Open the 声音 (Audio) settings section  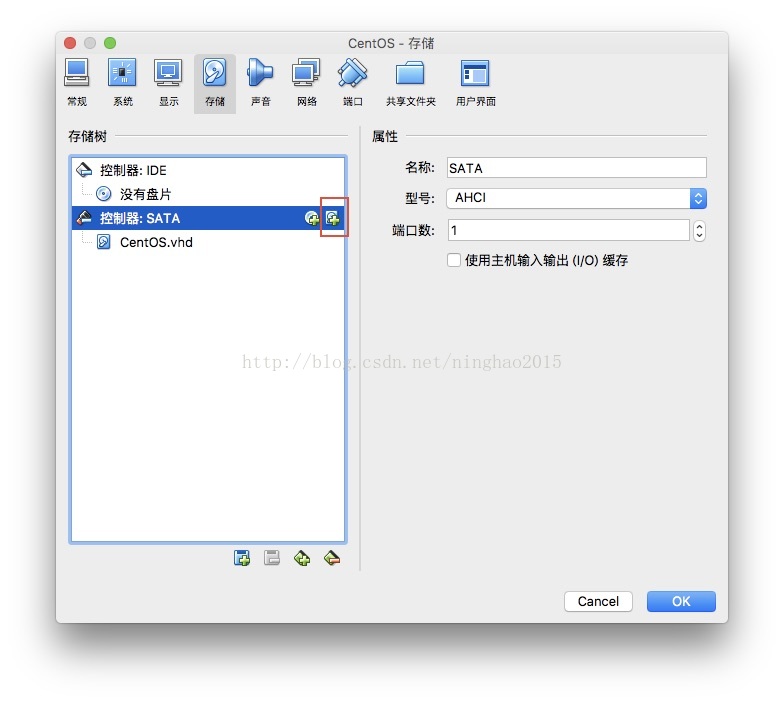260,83
